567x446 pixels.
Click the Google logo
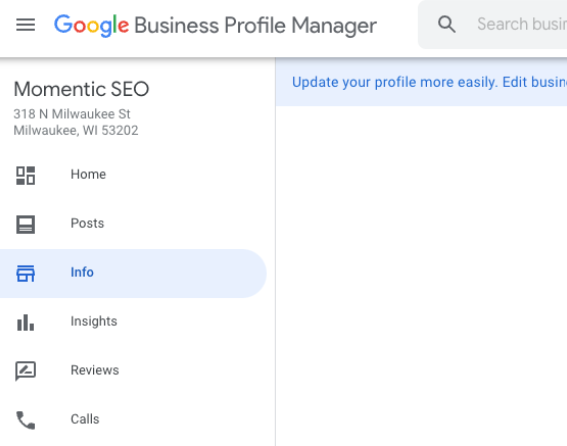(91, 25)
